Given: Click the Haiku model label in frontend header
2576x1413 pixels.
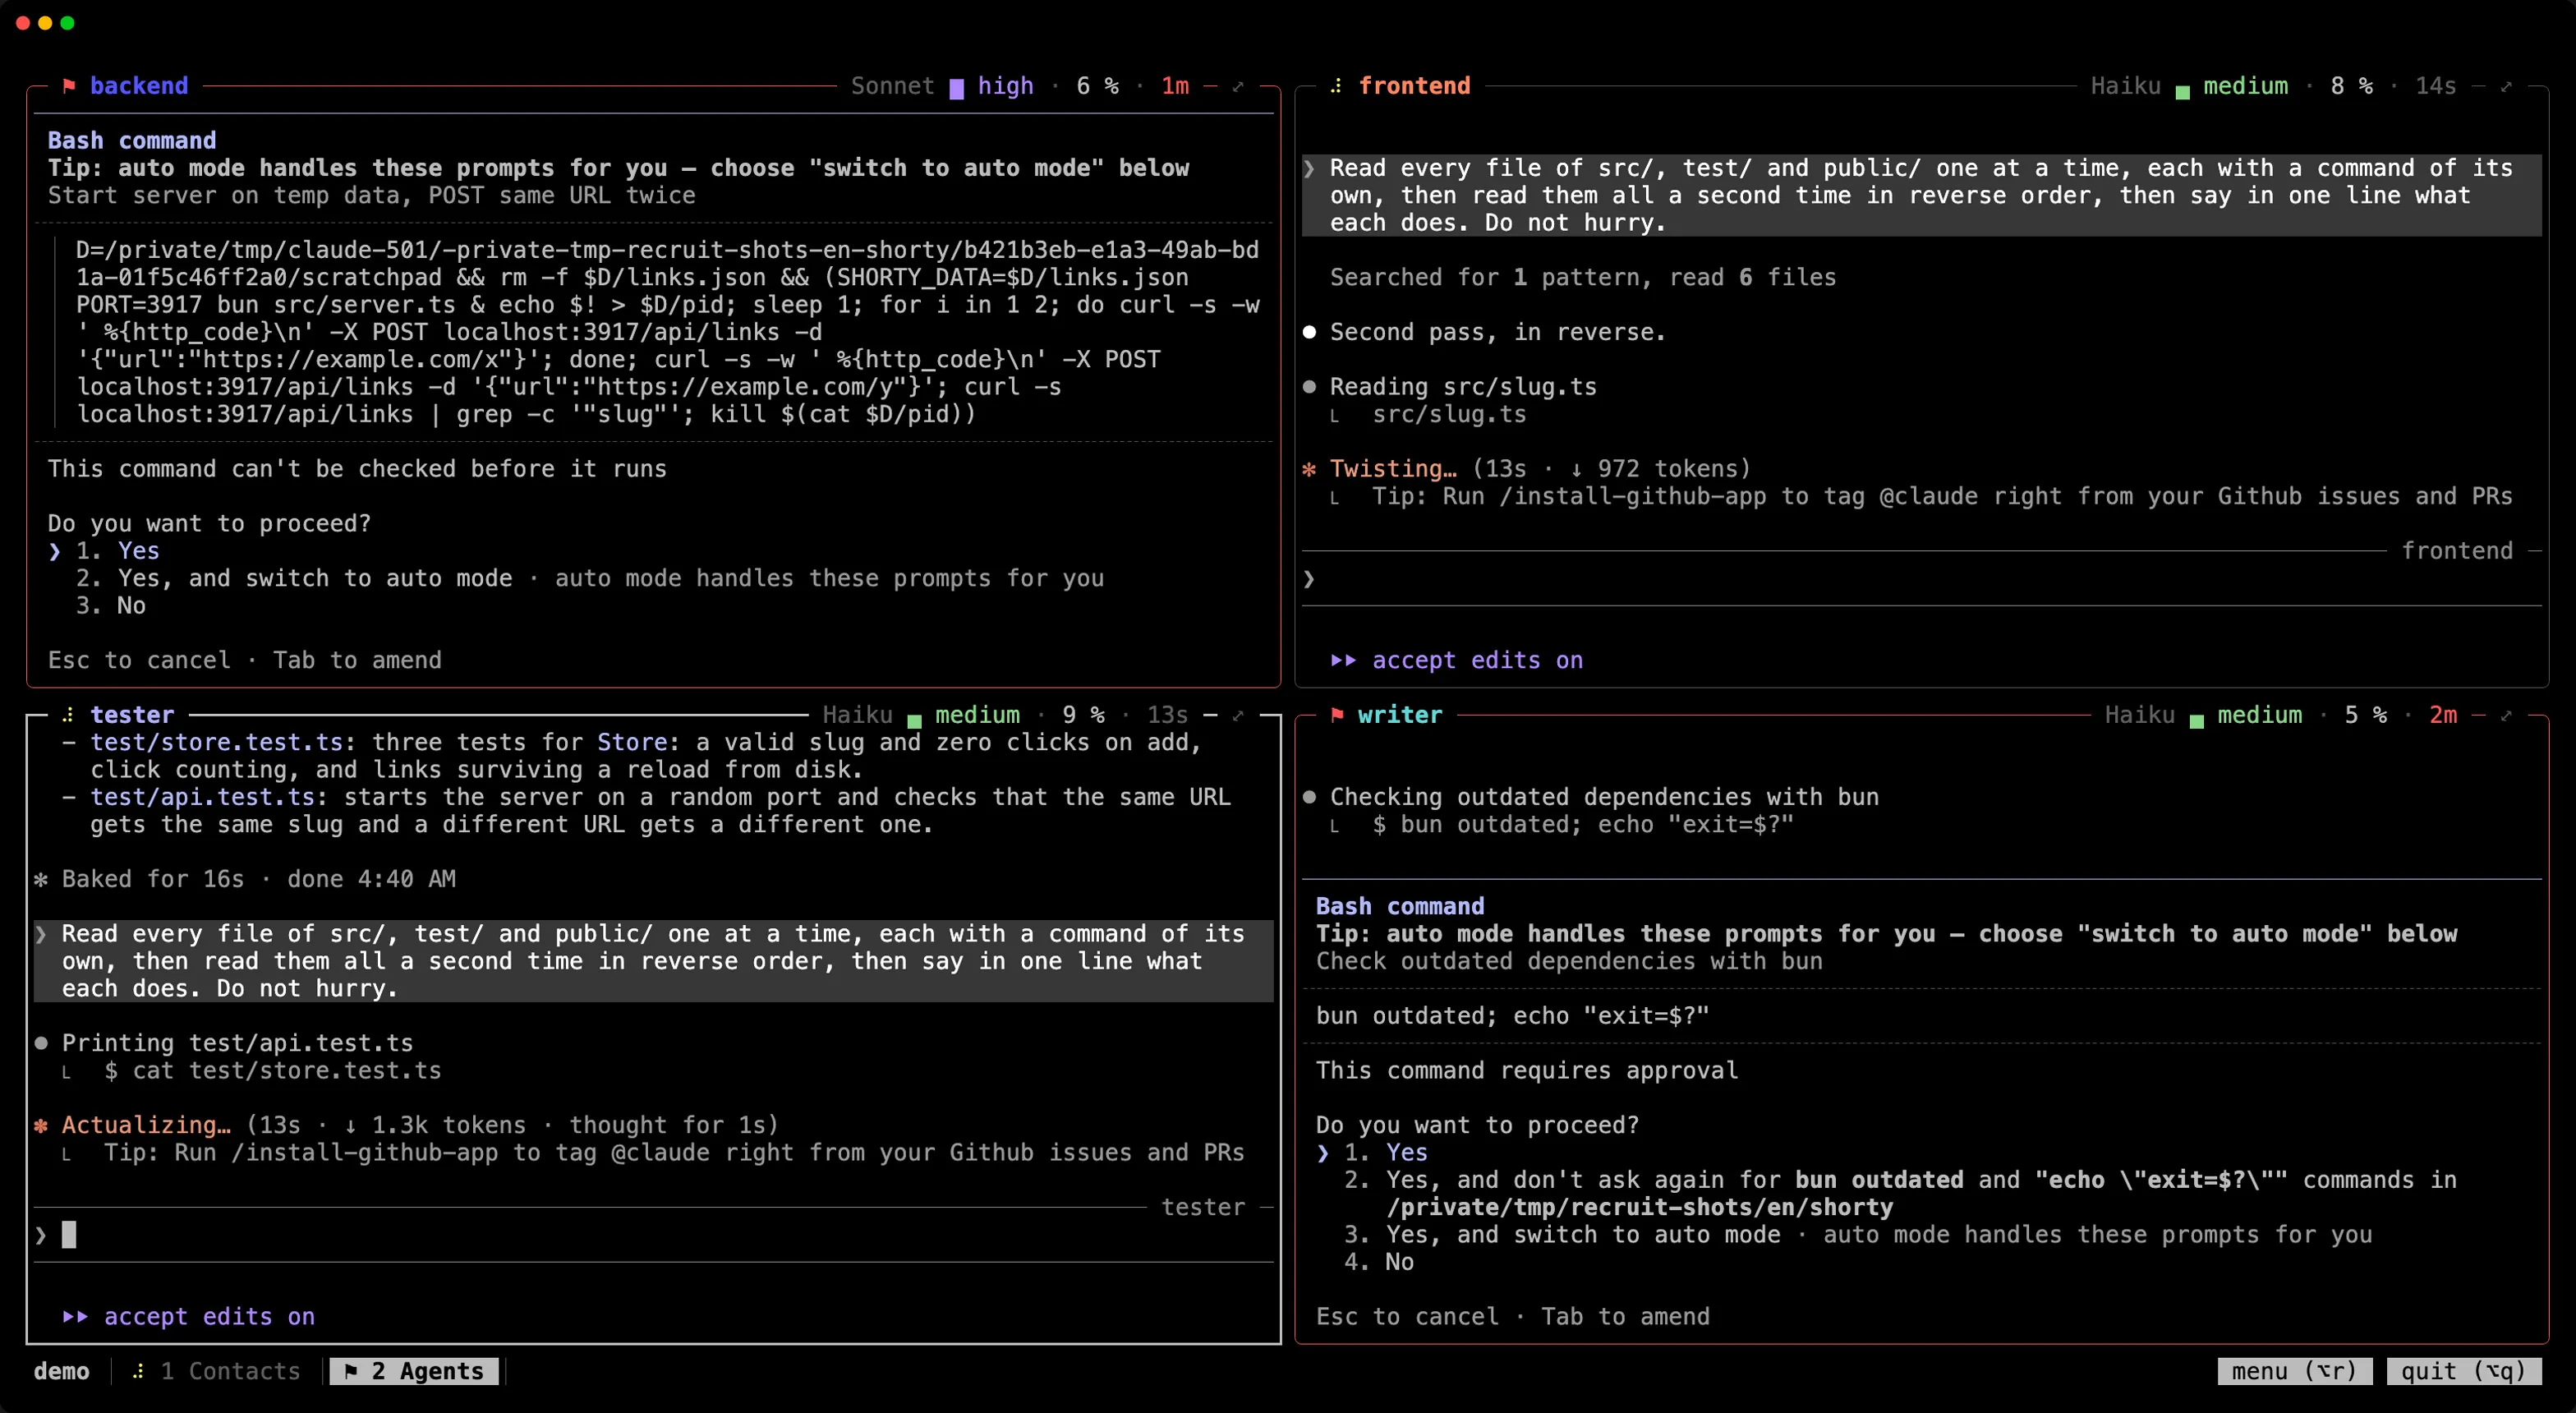Looking at the screenshot, I should click(2126, 86).
